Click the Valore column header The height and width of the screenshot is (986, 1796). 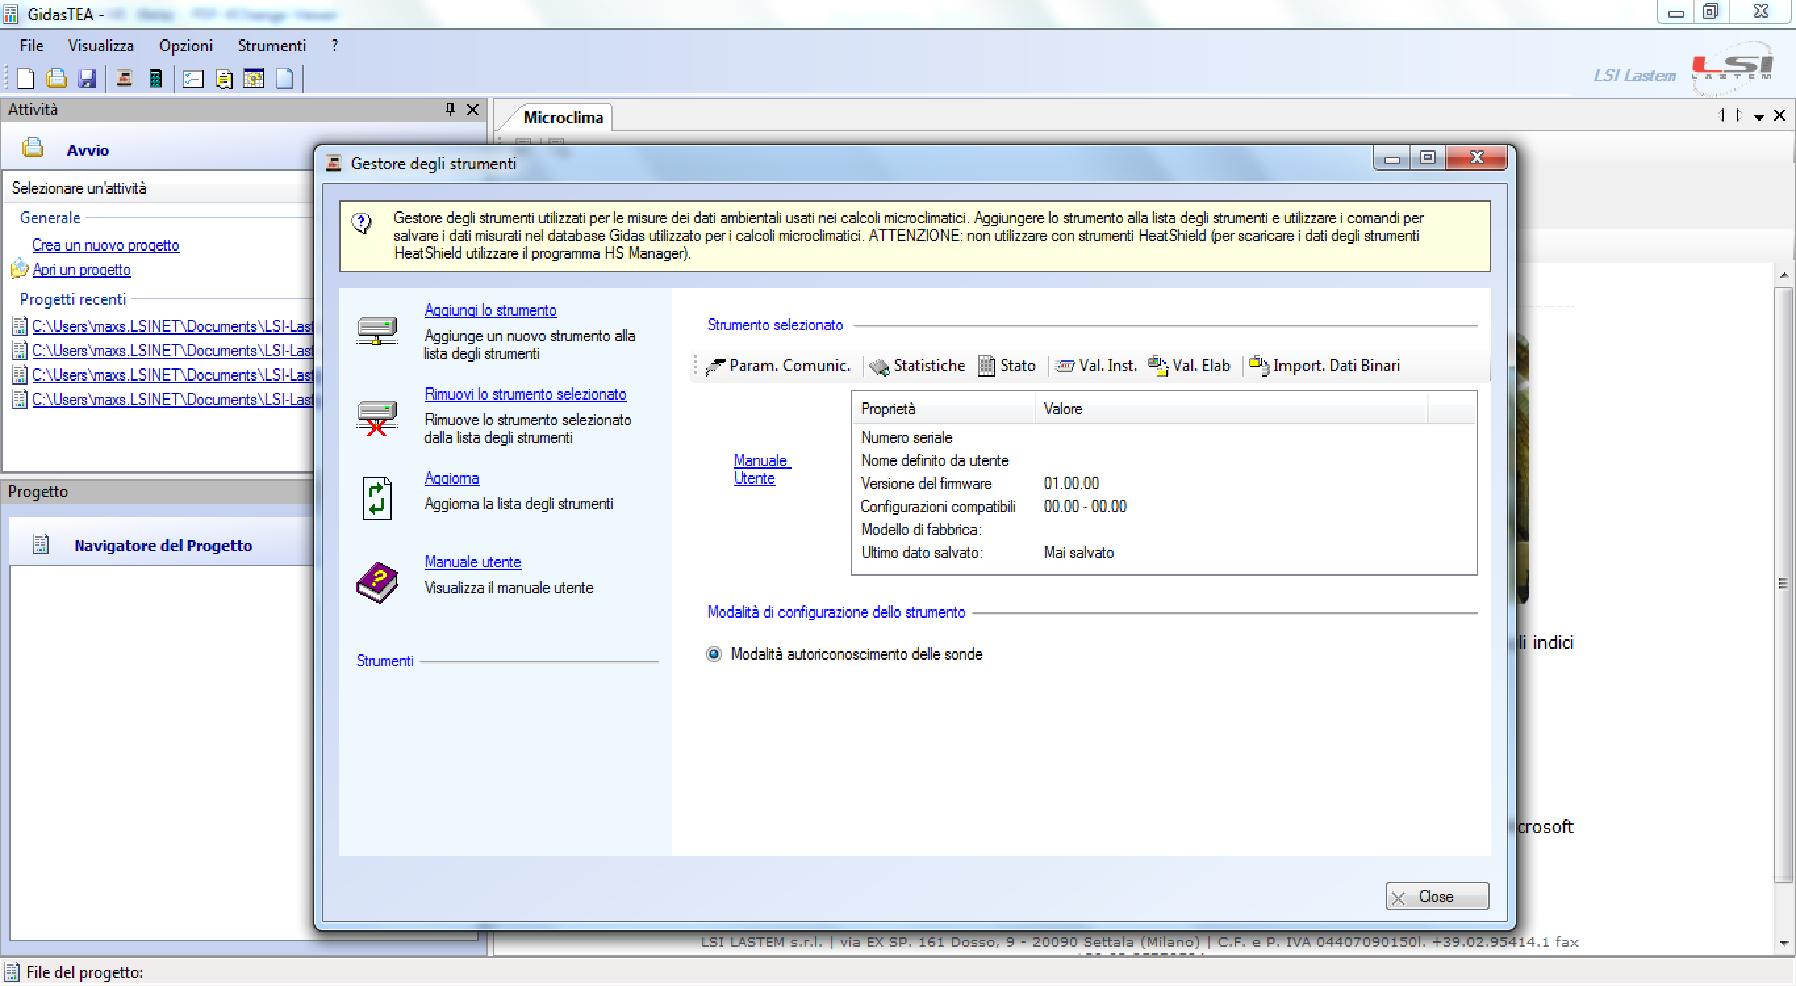point(1231,408)
